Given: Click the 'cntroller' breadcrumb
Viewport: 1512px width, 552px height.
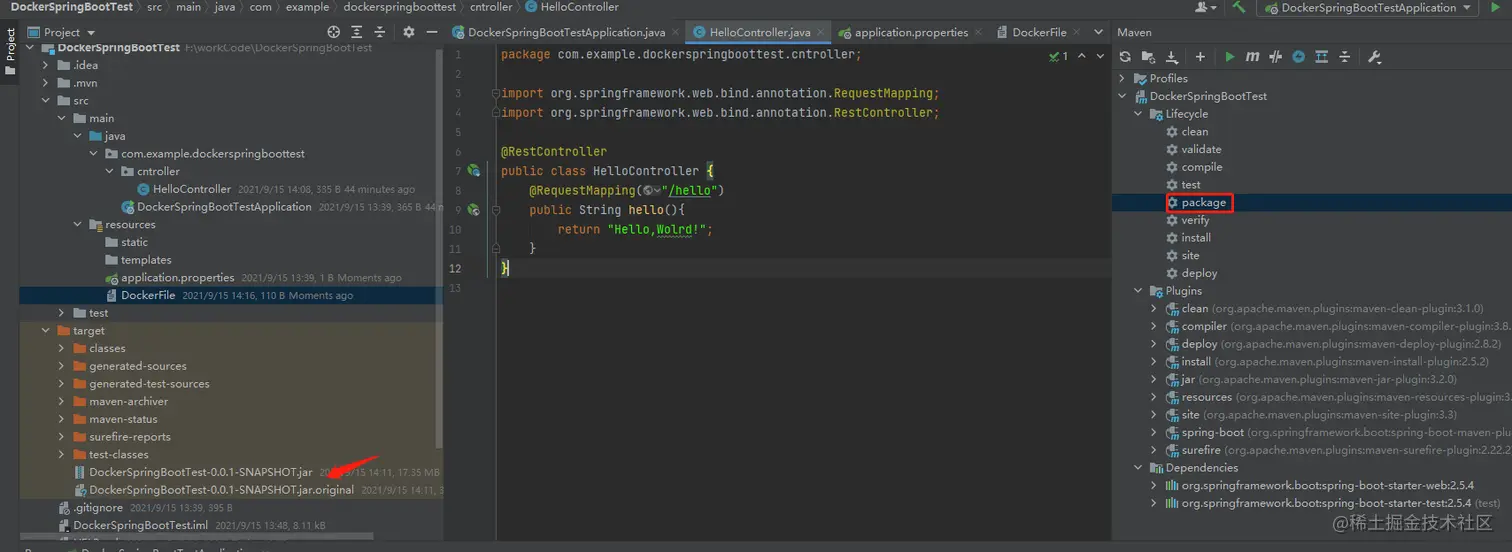Looking at the screenshot, I should (x=491, y=7).
